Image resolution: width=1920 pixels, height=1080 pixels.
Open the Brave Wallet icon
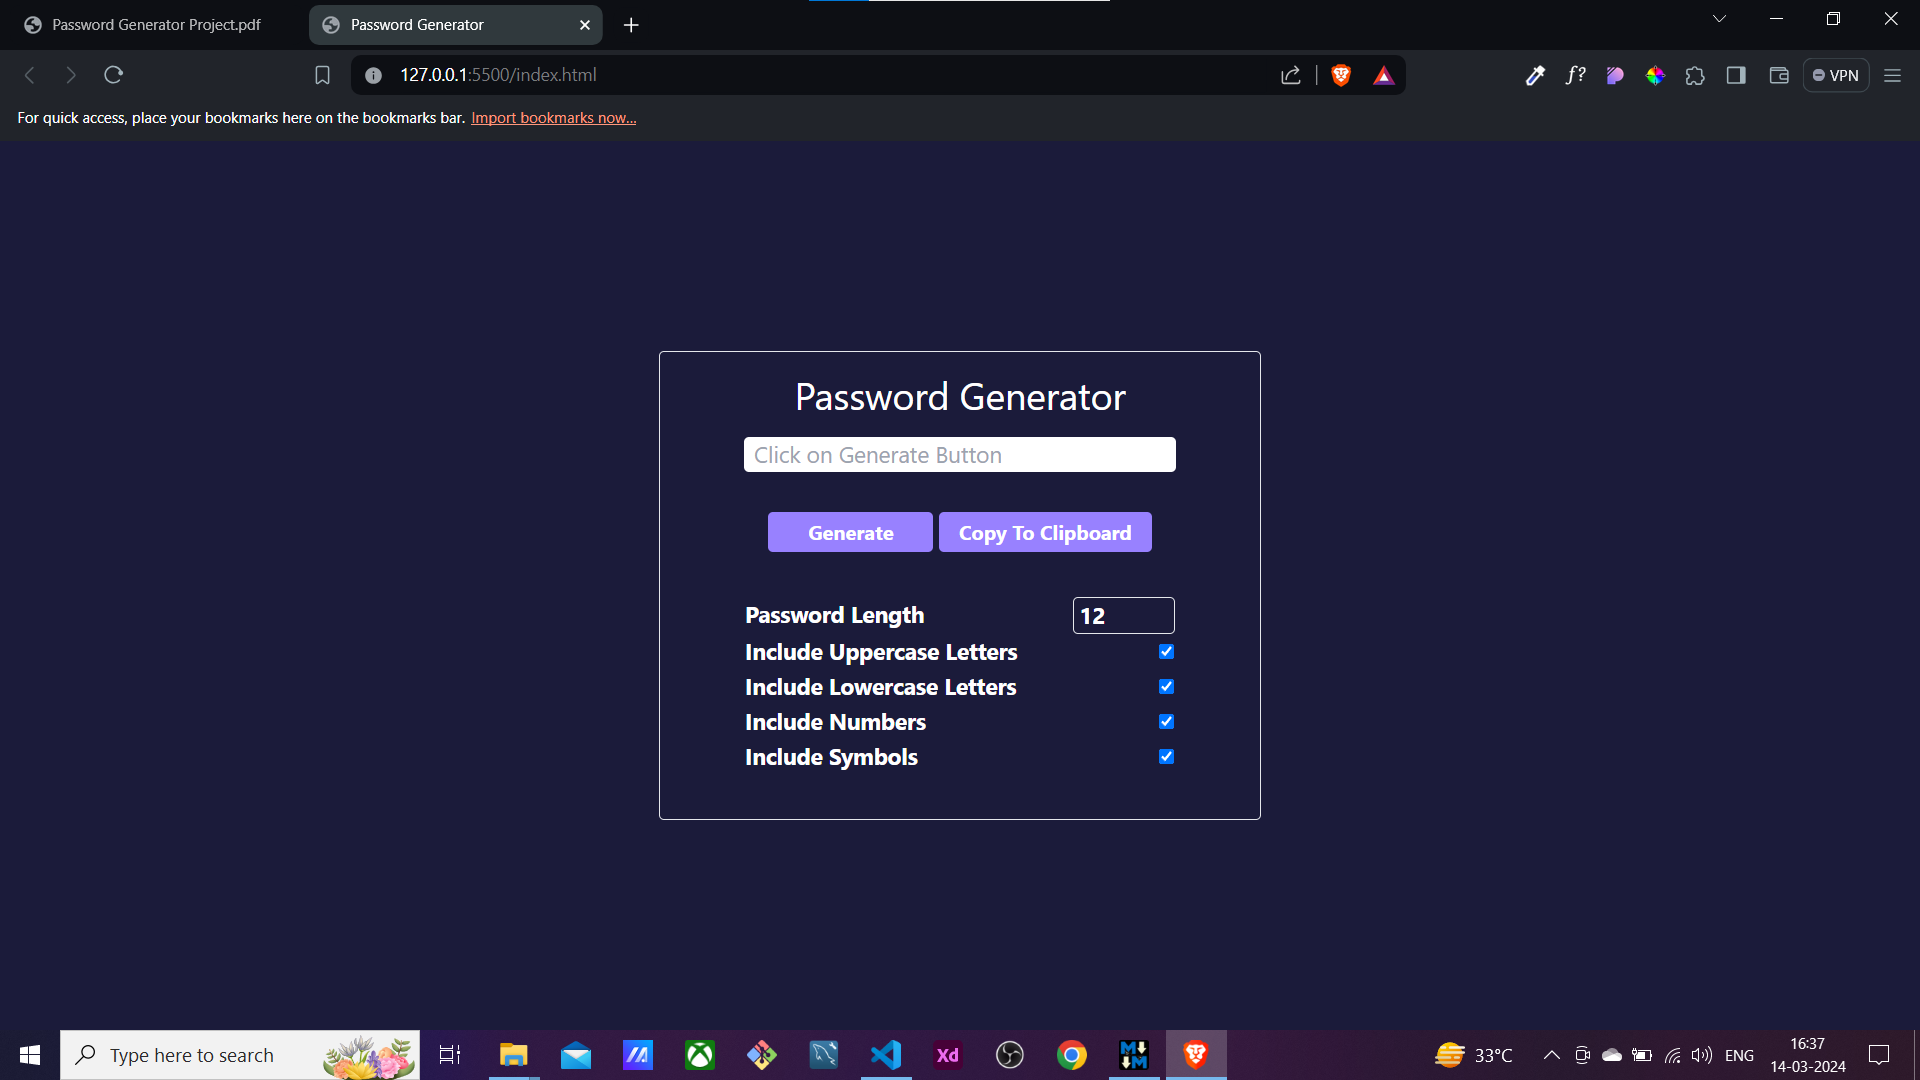click(1778, 75)
